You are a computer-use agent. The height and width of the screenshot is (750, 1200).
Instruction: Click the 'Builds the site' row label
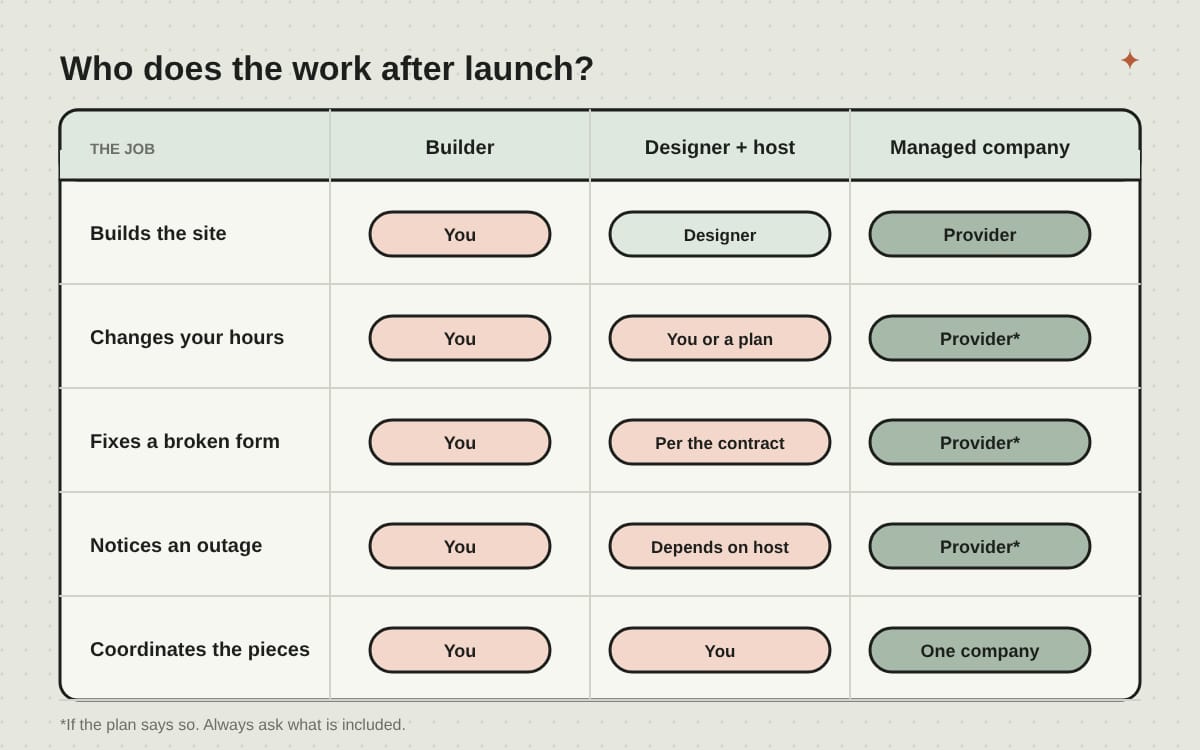coord(158,233)
